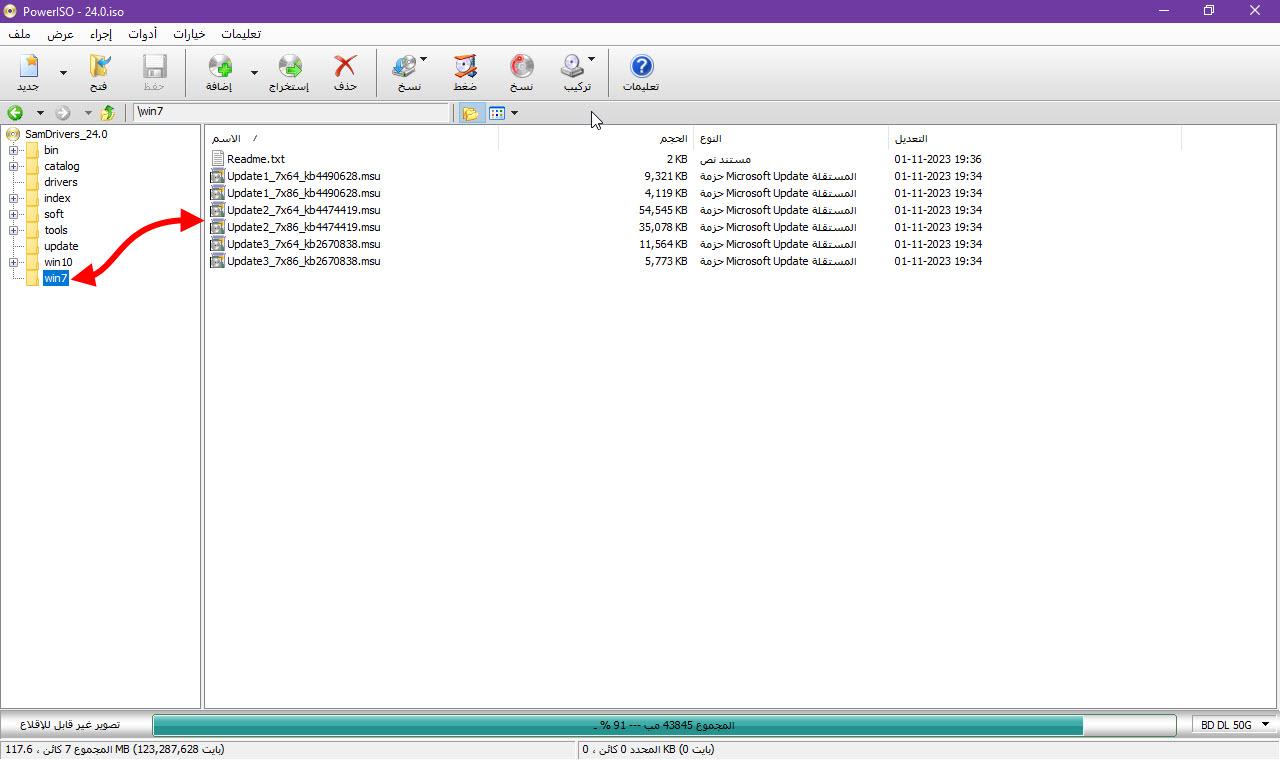Click the green Back navigation arrow
Screen dimensions: 1280x760
coord(15,113)
